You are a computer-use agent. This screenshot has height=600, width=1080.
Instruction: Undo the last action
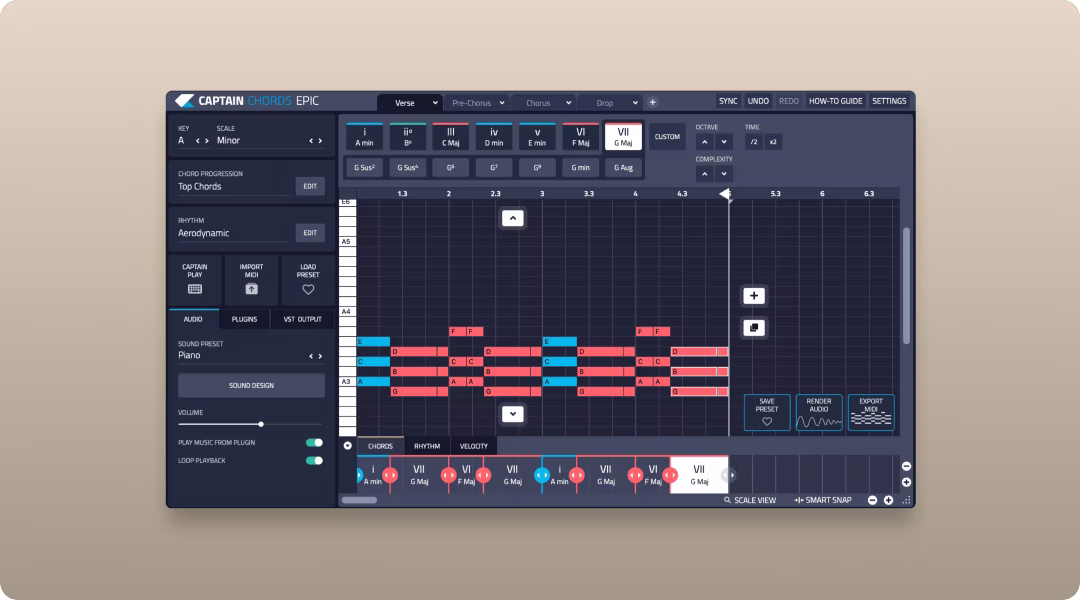(x=758, y=101)
